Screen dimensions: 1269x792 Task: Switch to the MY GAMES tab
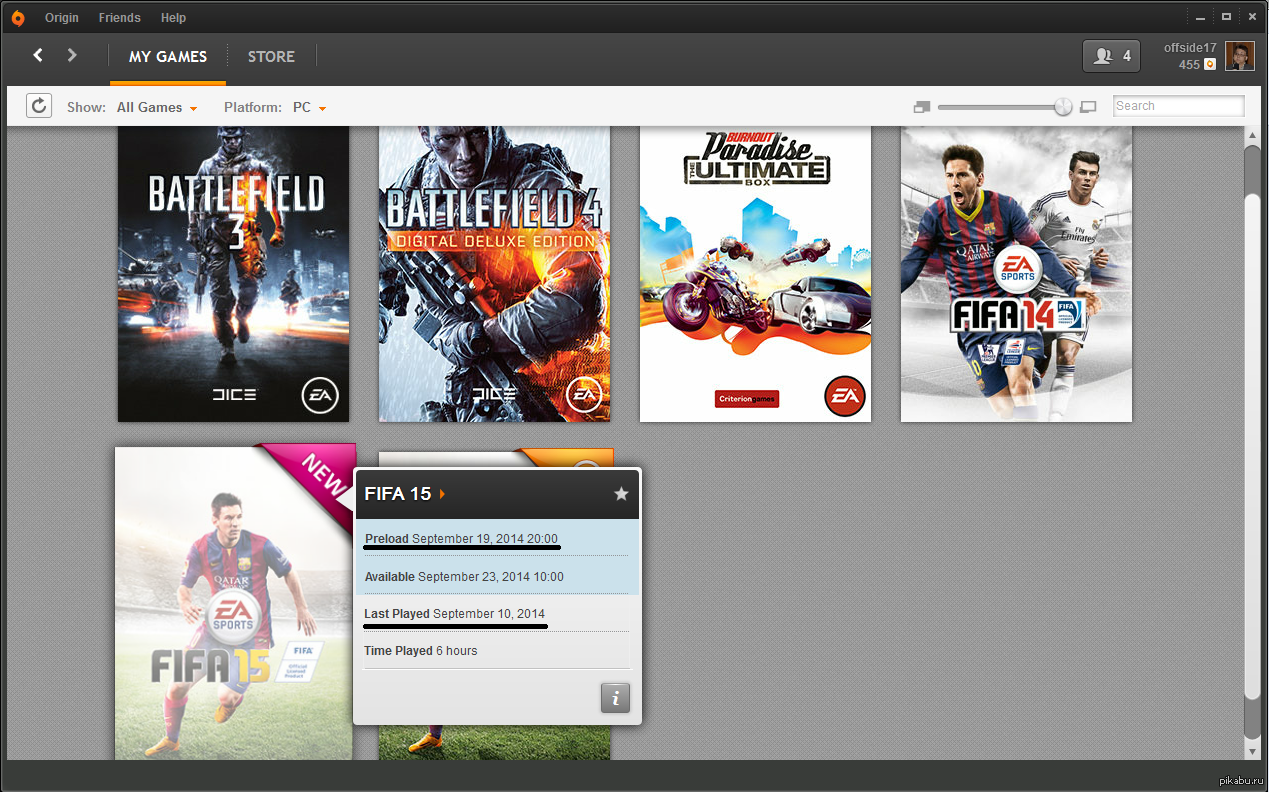[x=168, y=57]
